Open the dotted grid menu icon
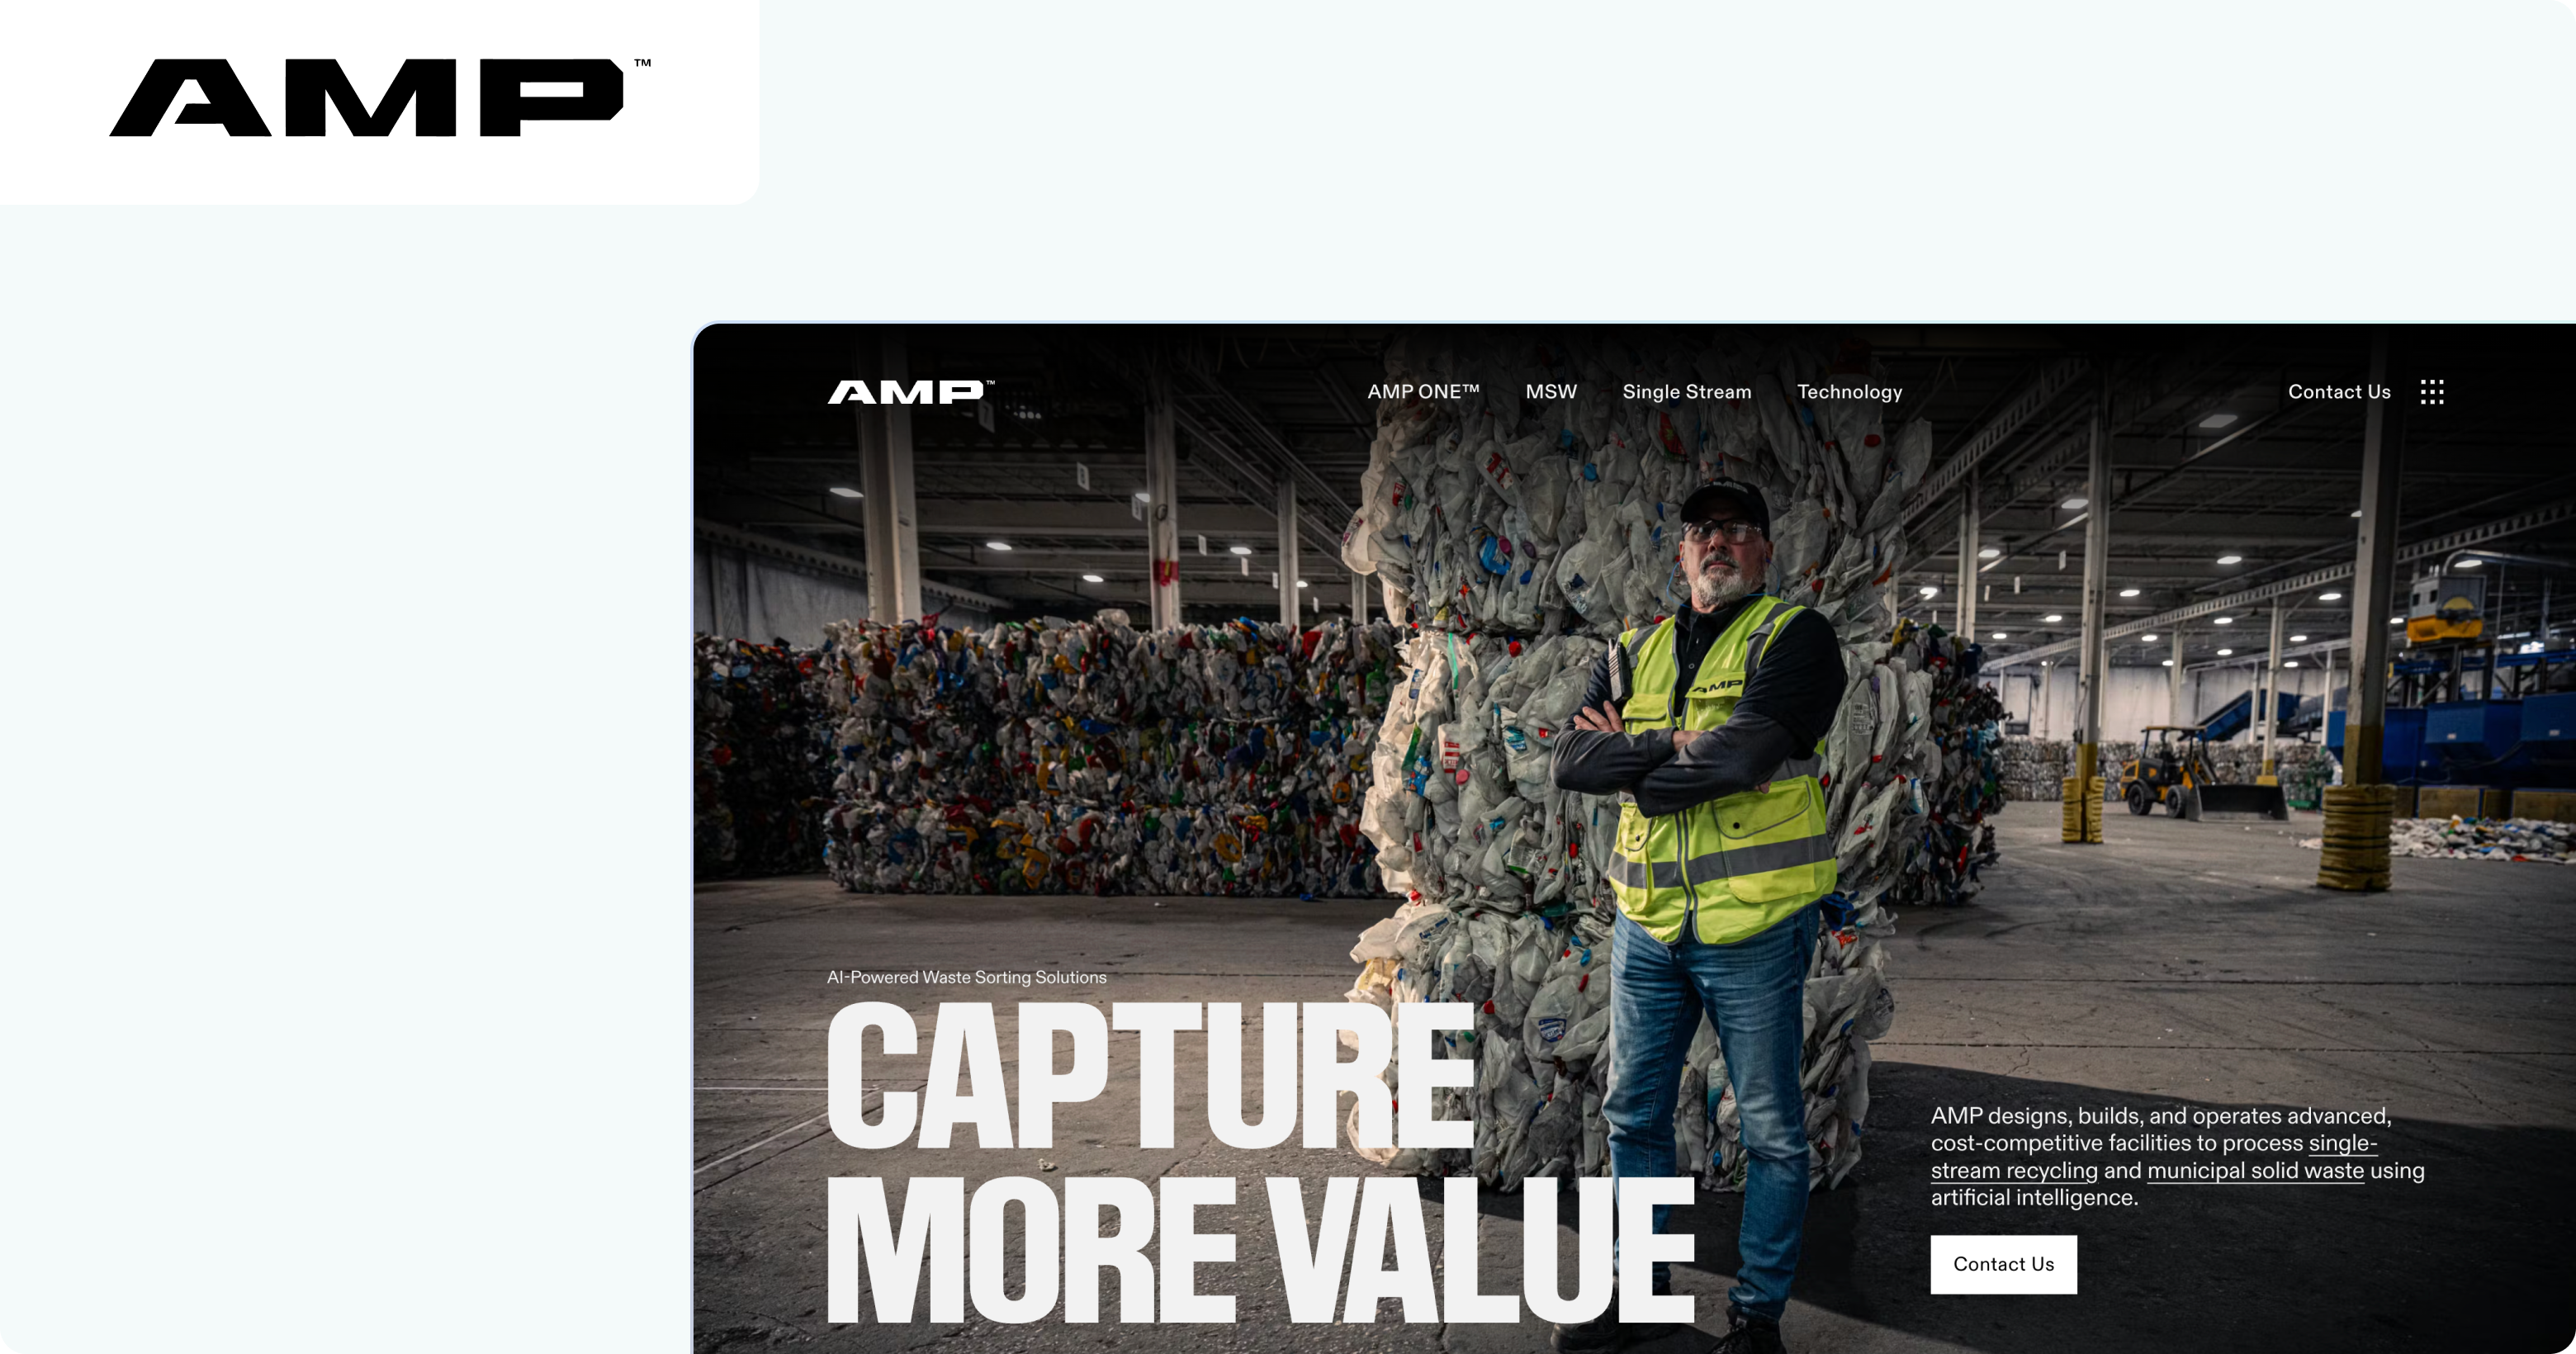Image resolution: width=2576 pixels, height=1354 pixels. coord(2432,392)
